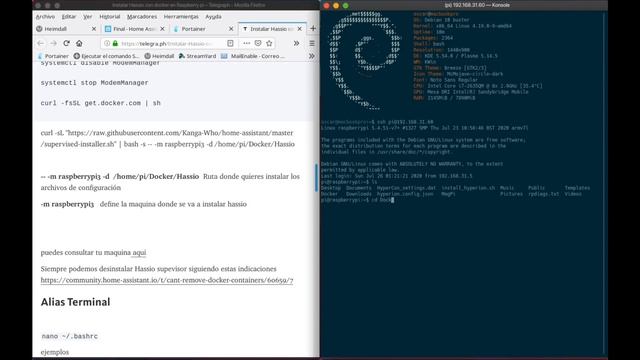Open the Herramientas menu
Screen dimensions: 640x360
point(181,17)
